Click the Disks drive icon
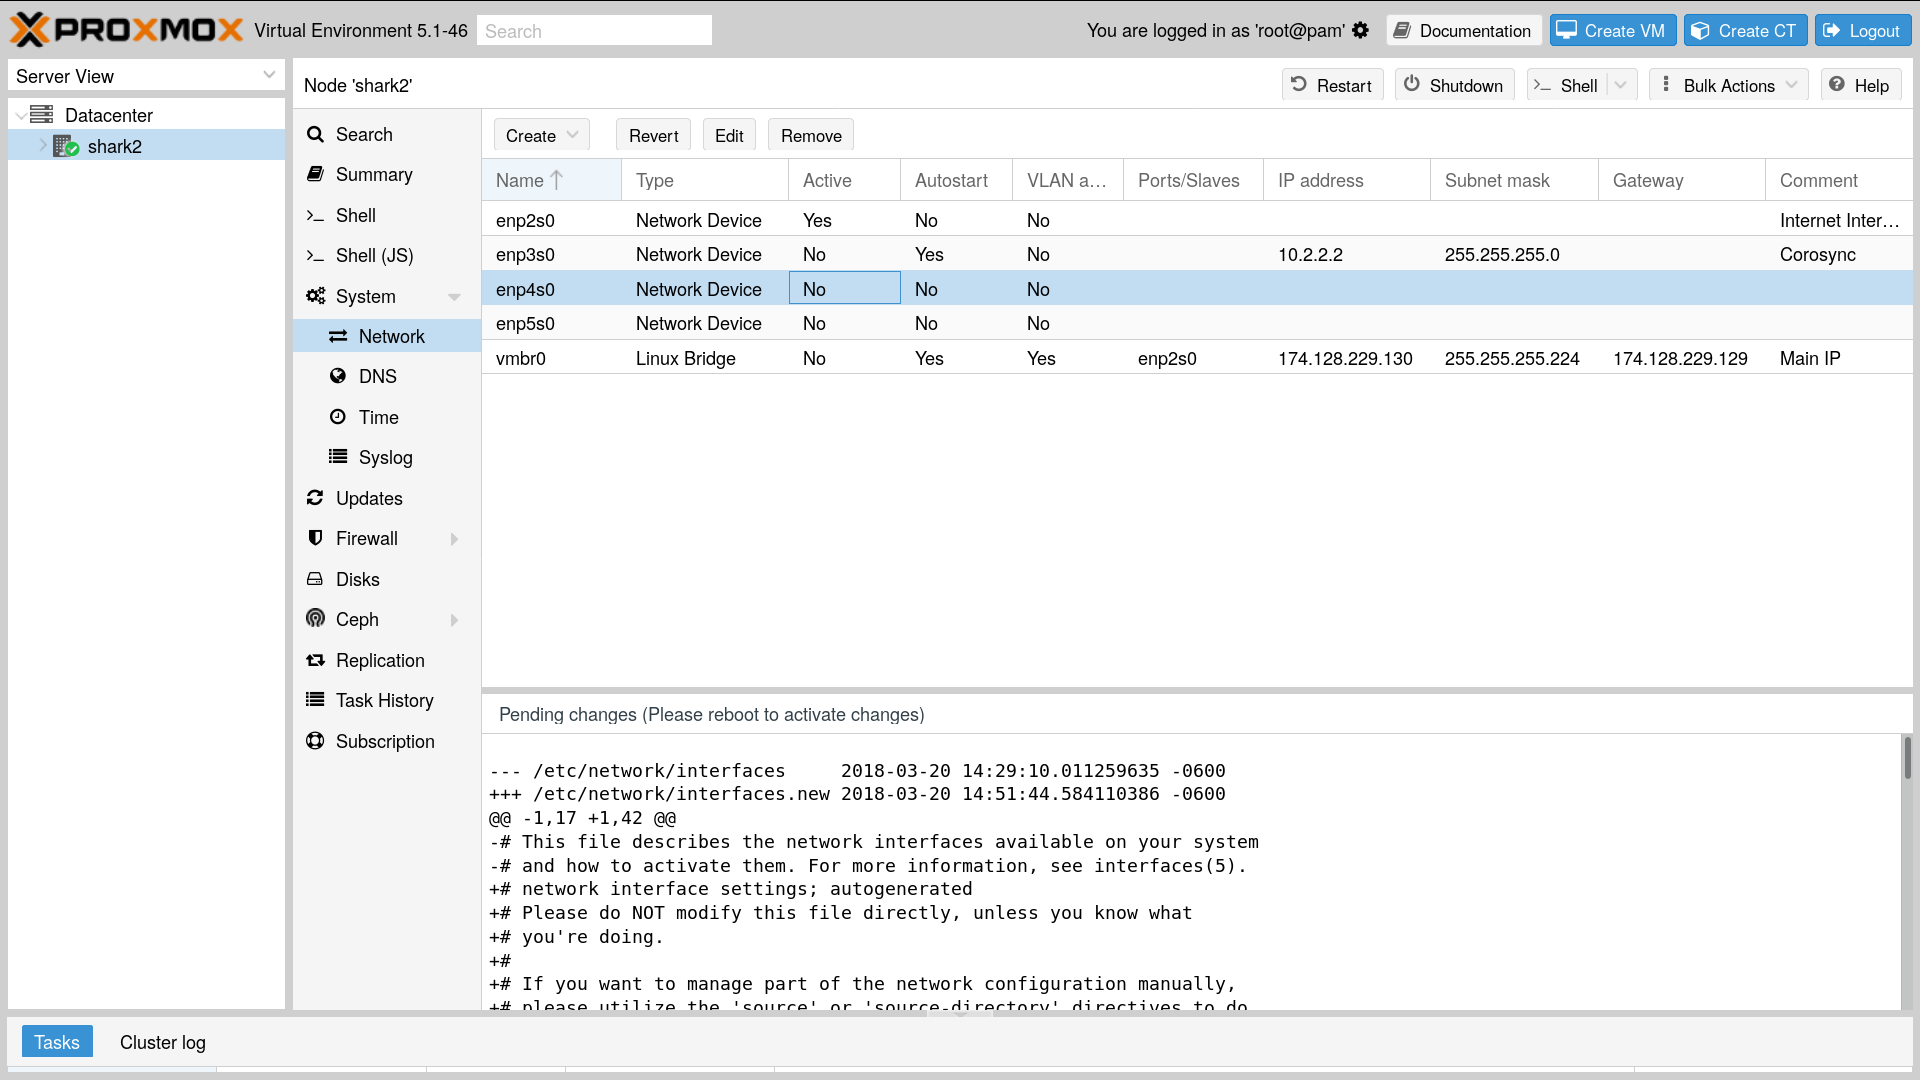 coord(315,579)
